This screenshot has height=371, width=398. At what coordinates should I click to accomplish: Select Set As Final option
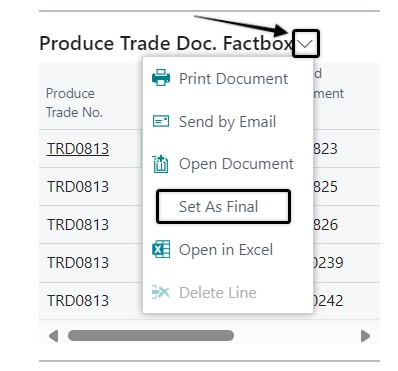(223, 206)
